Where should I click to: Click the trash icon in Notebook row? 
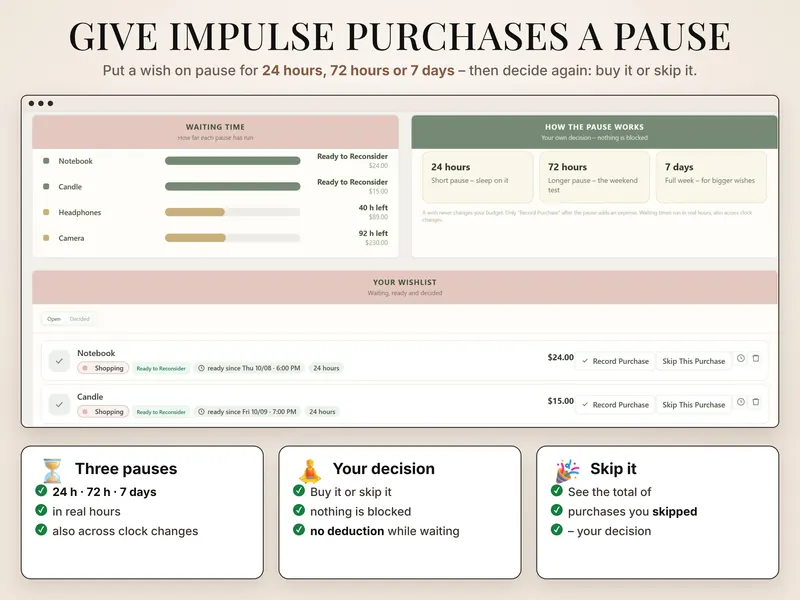coord(756,358)
